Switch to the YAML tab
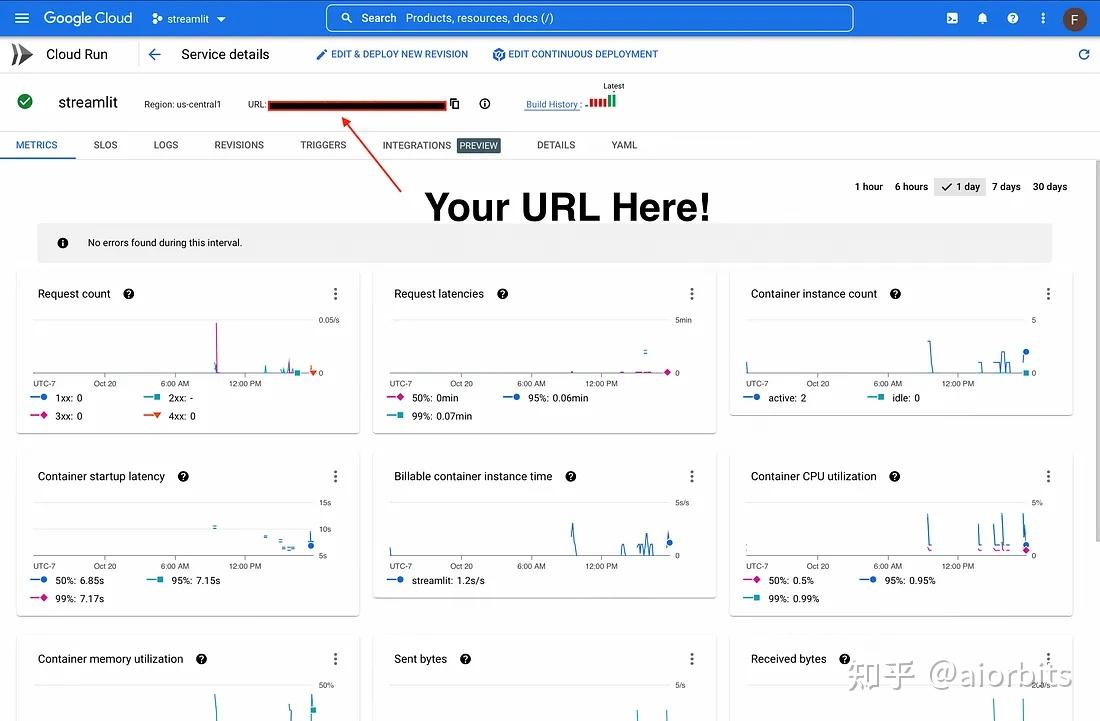The width and height of the screenshot is (1100, 721). [x=624, y=145]
